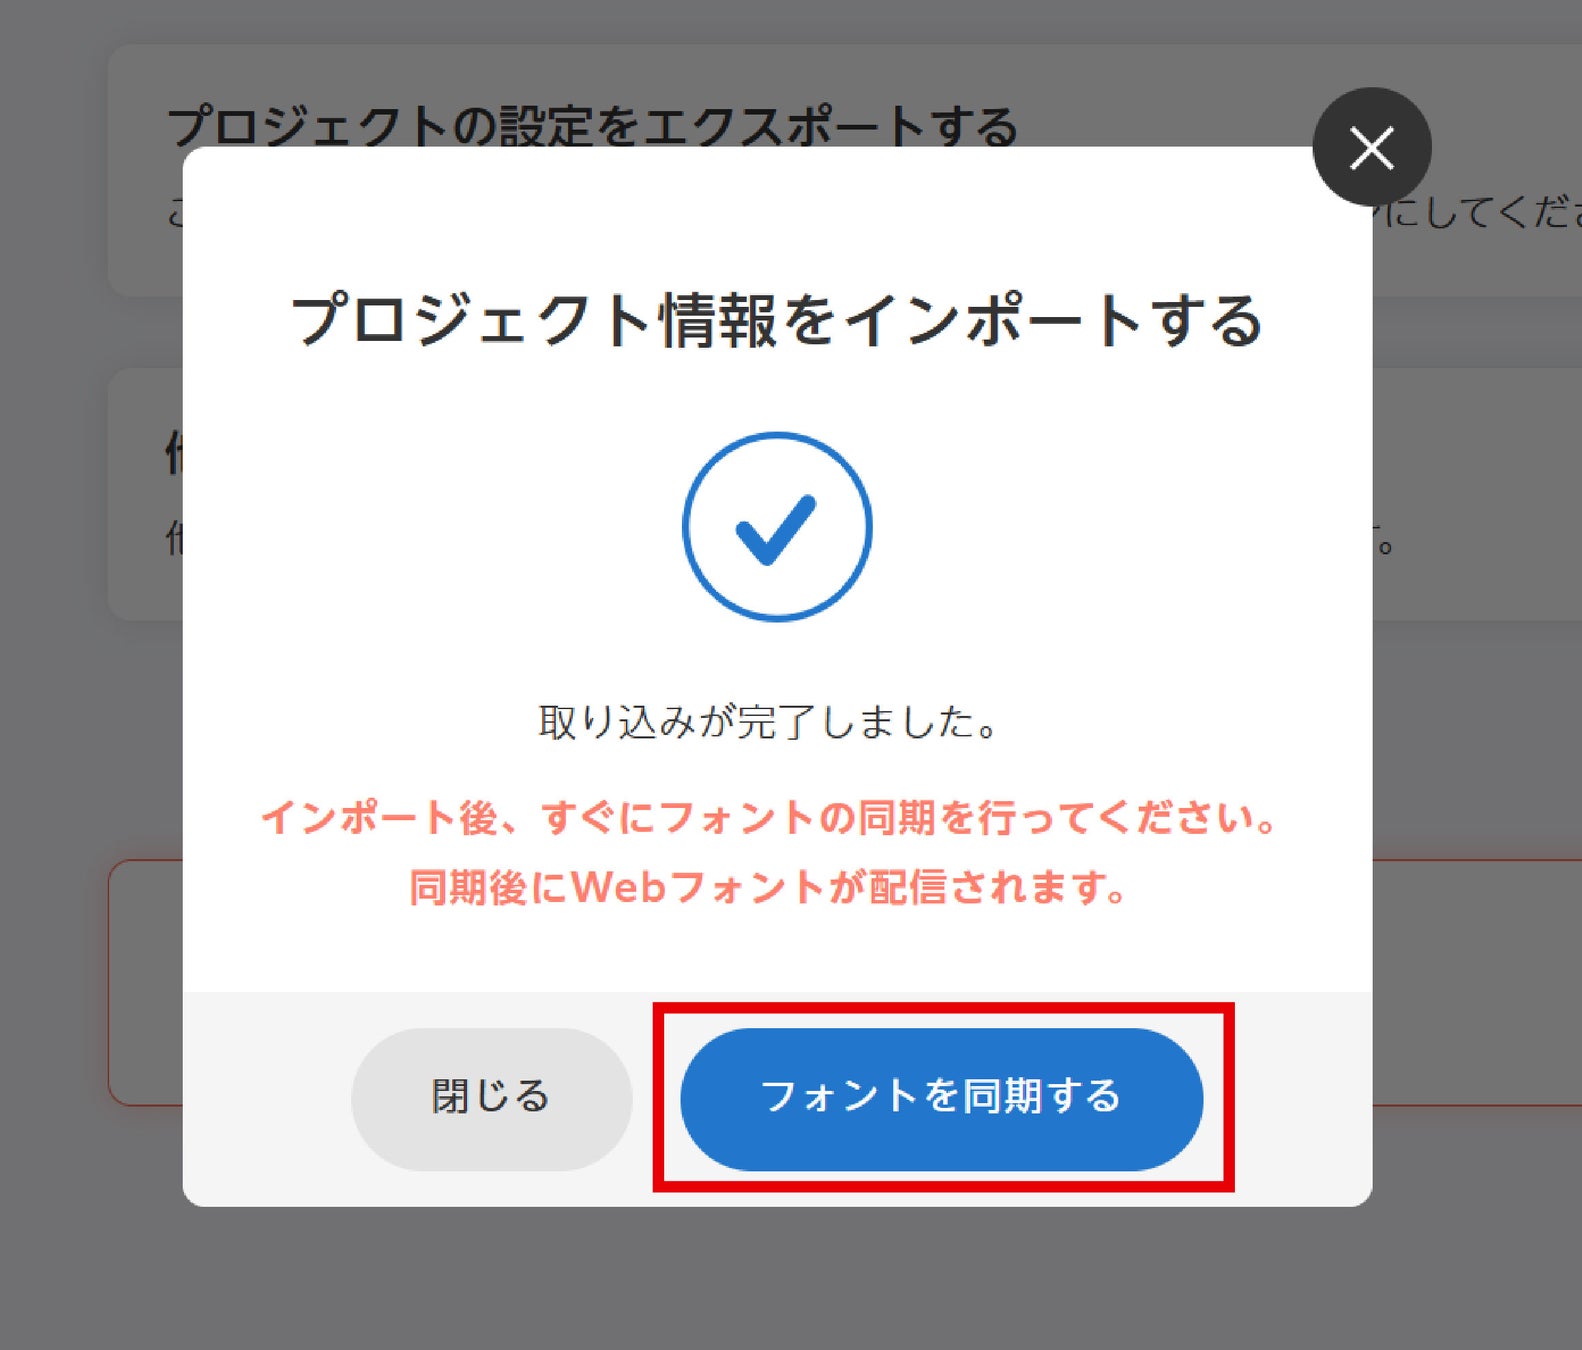Image resolution: width=1582 pixels, height=1350 pixels.
Task: Click the 取り込みが完了しました message
Action: [768, 722]
